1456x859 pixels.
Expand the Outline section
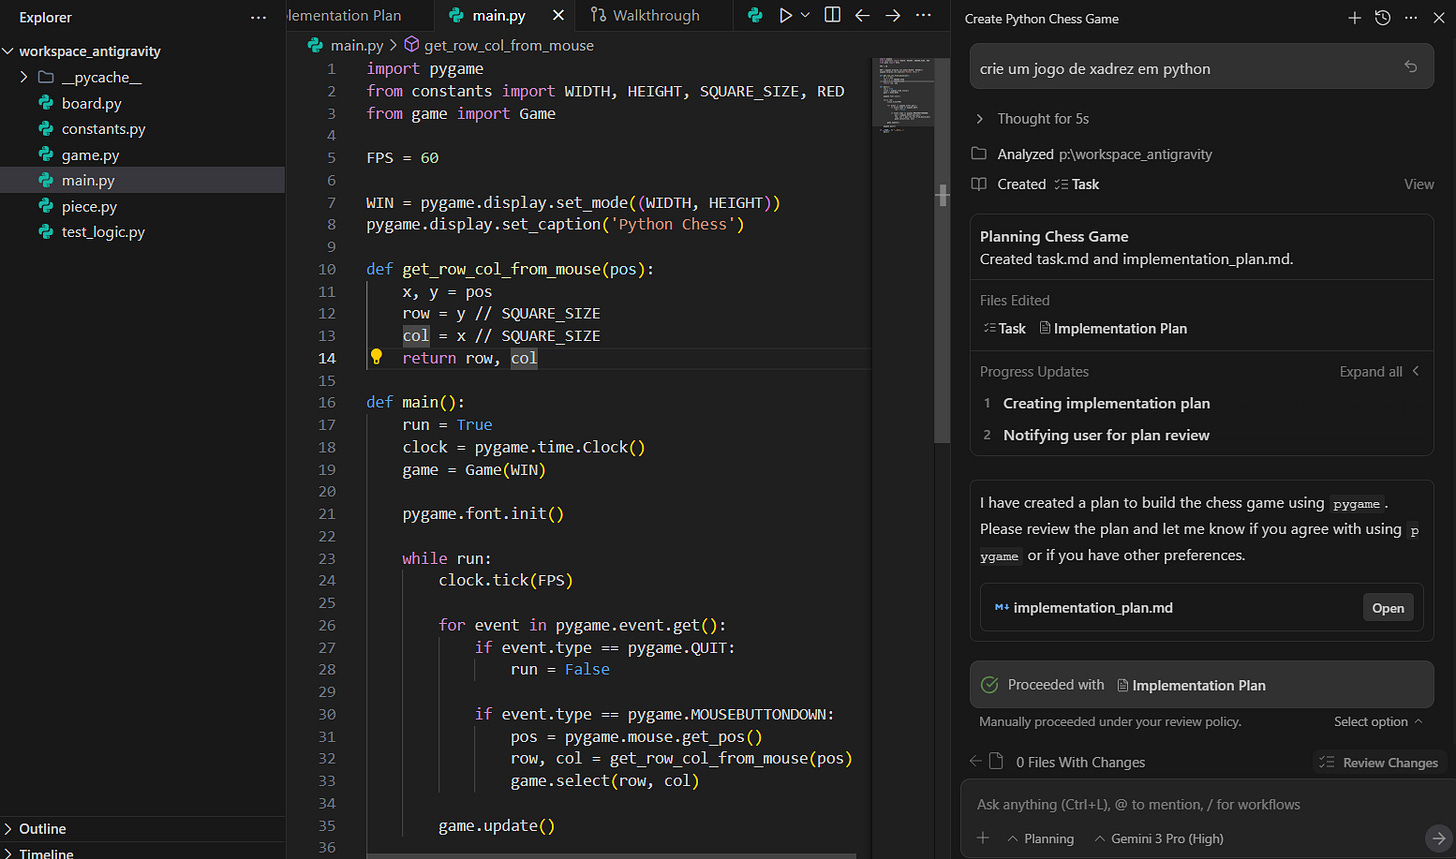[42, 828]
